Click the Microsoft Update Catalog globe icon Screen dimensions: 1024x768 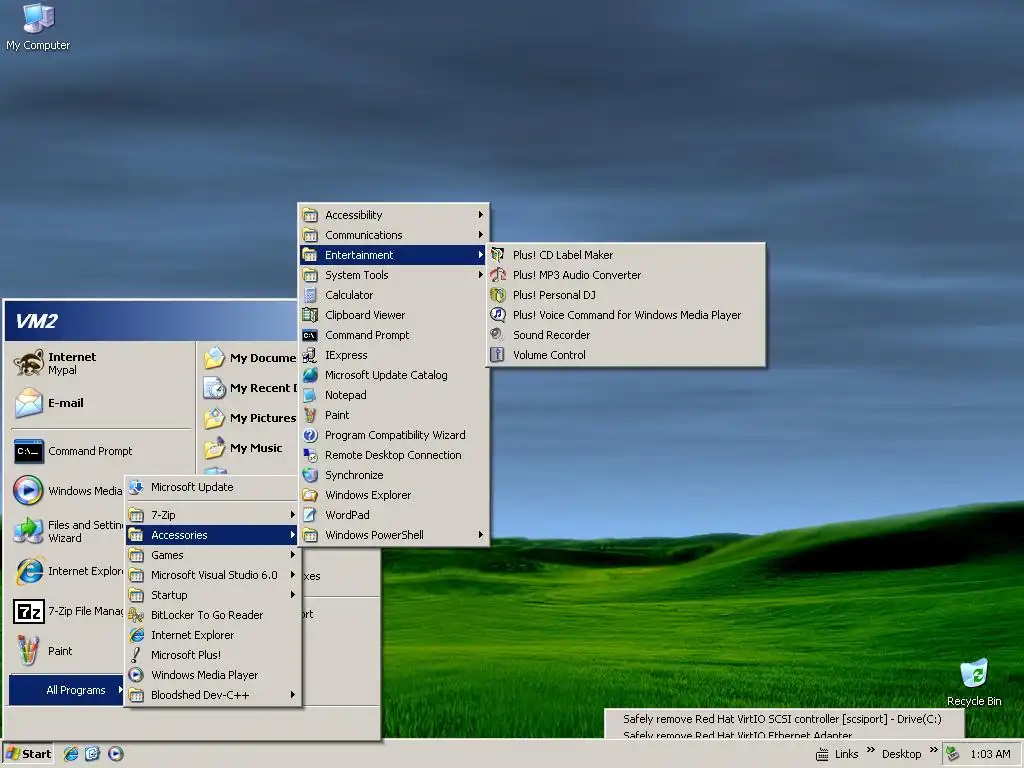pyautogui.click(x=310, y=375)
